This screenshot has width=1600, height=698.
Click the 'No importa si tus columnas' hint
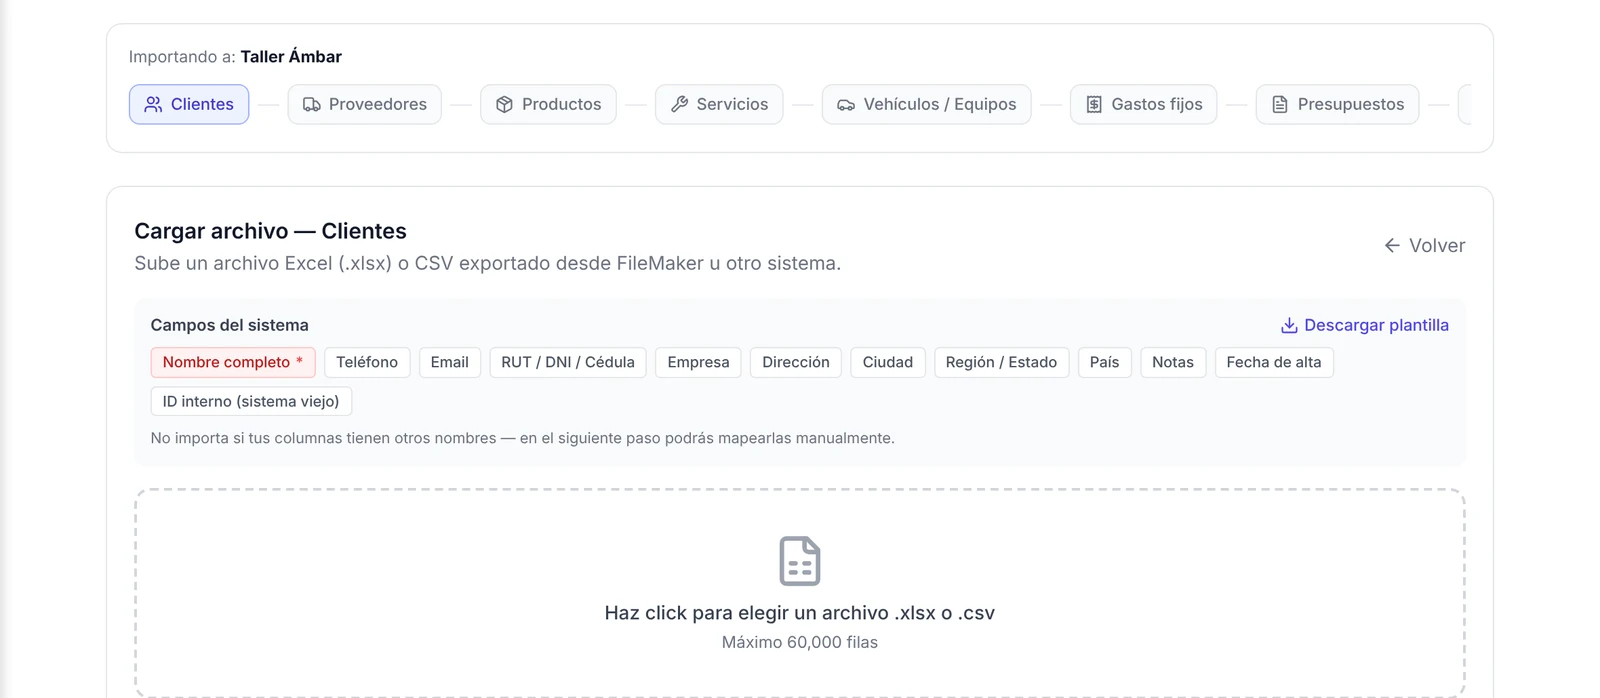[x=522, y=438]
